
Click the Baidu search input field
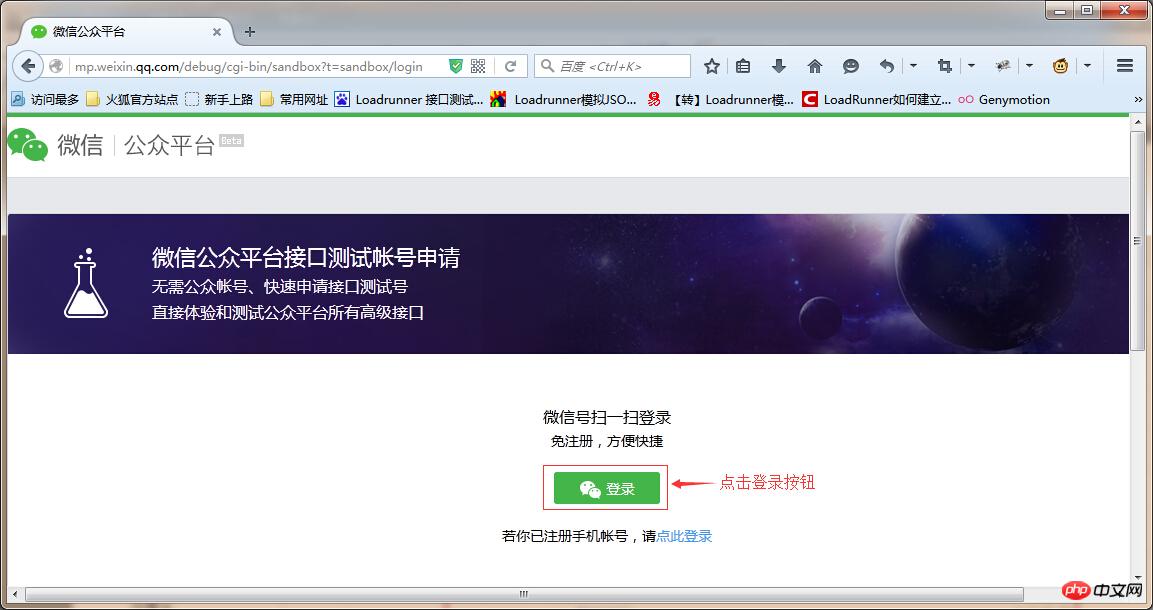coord(610,65)
